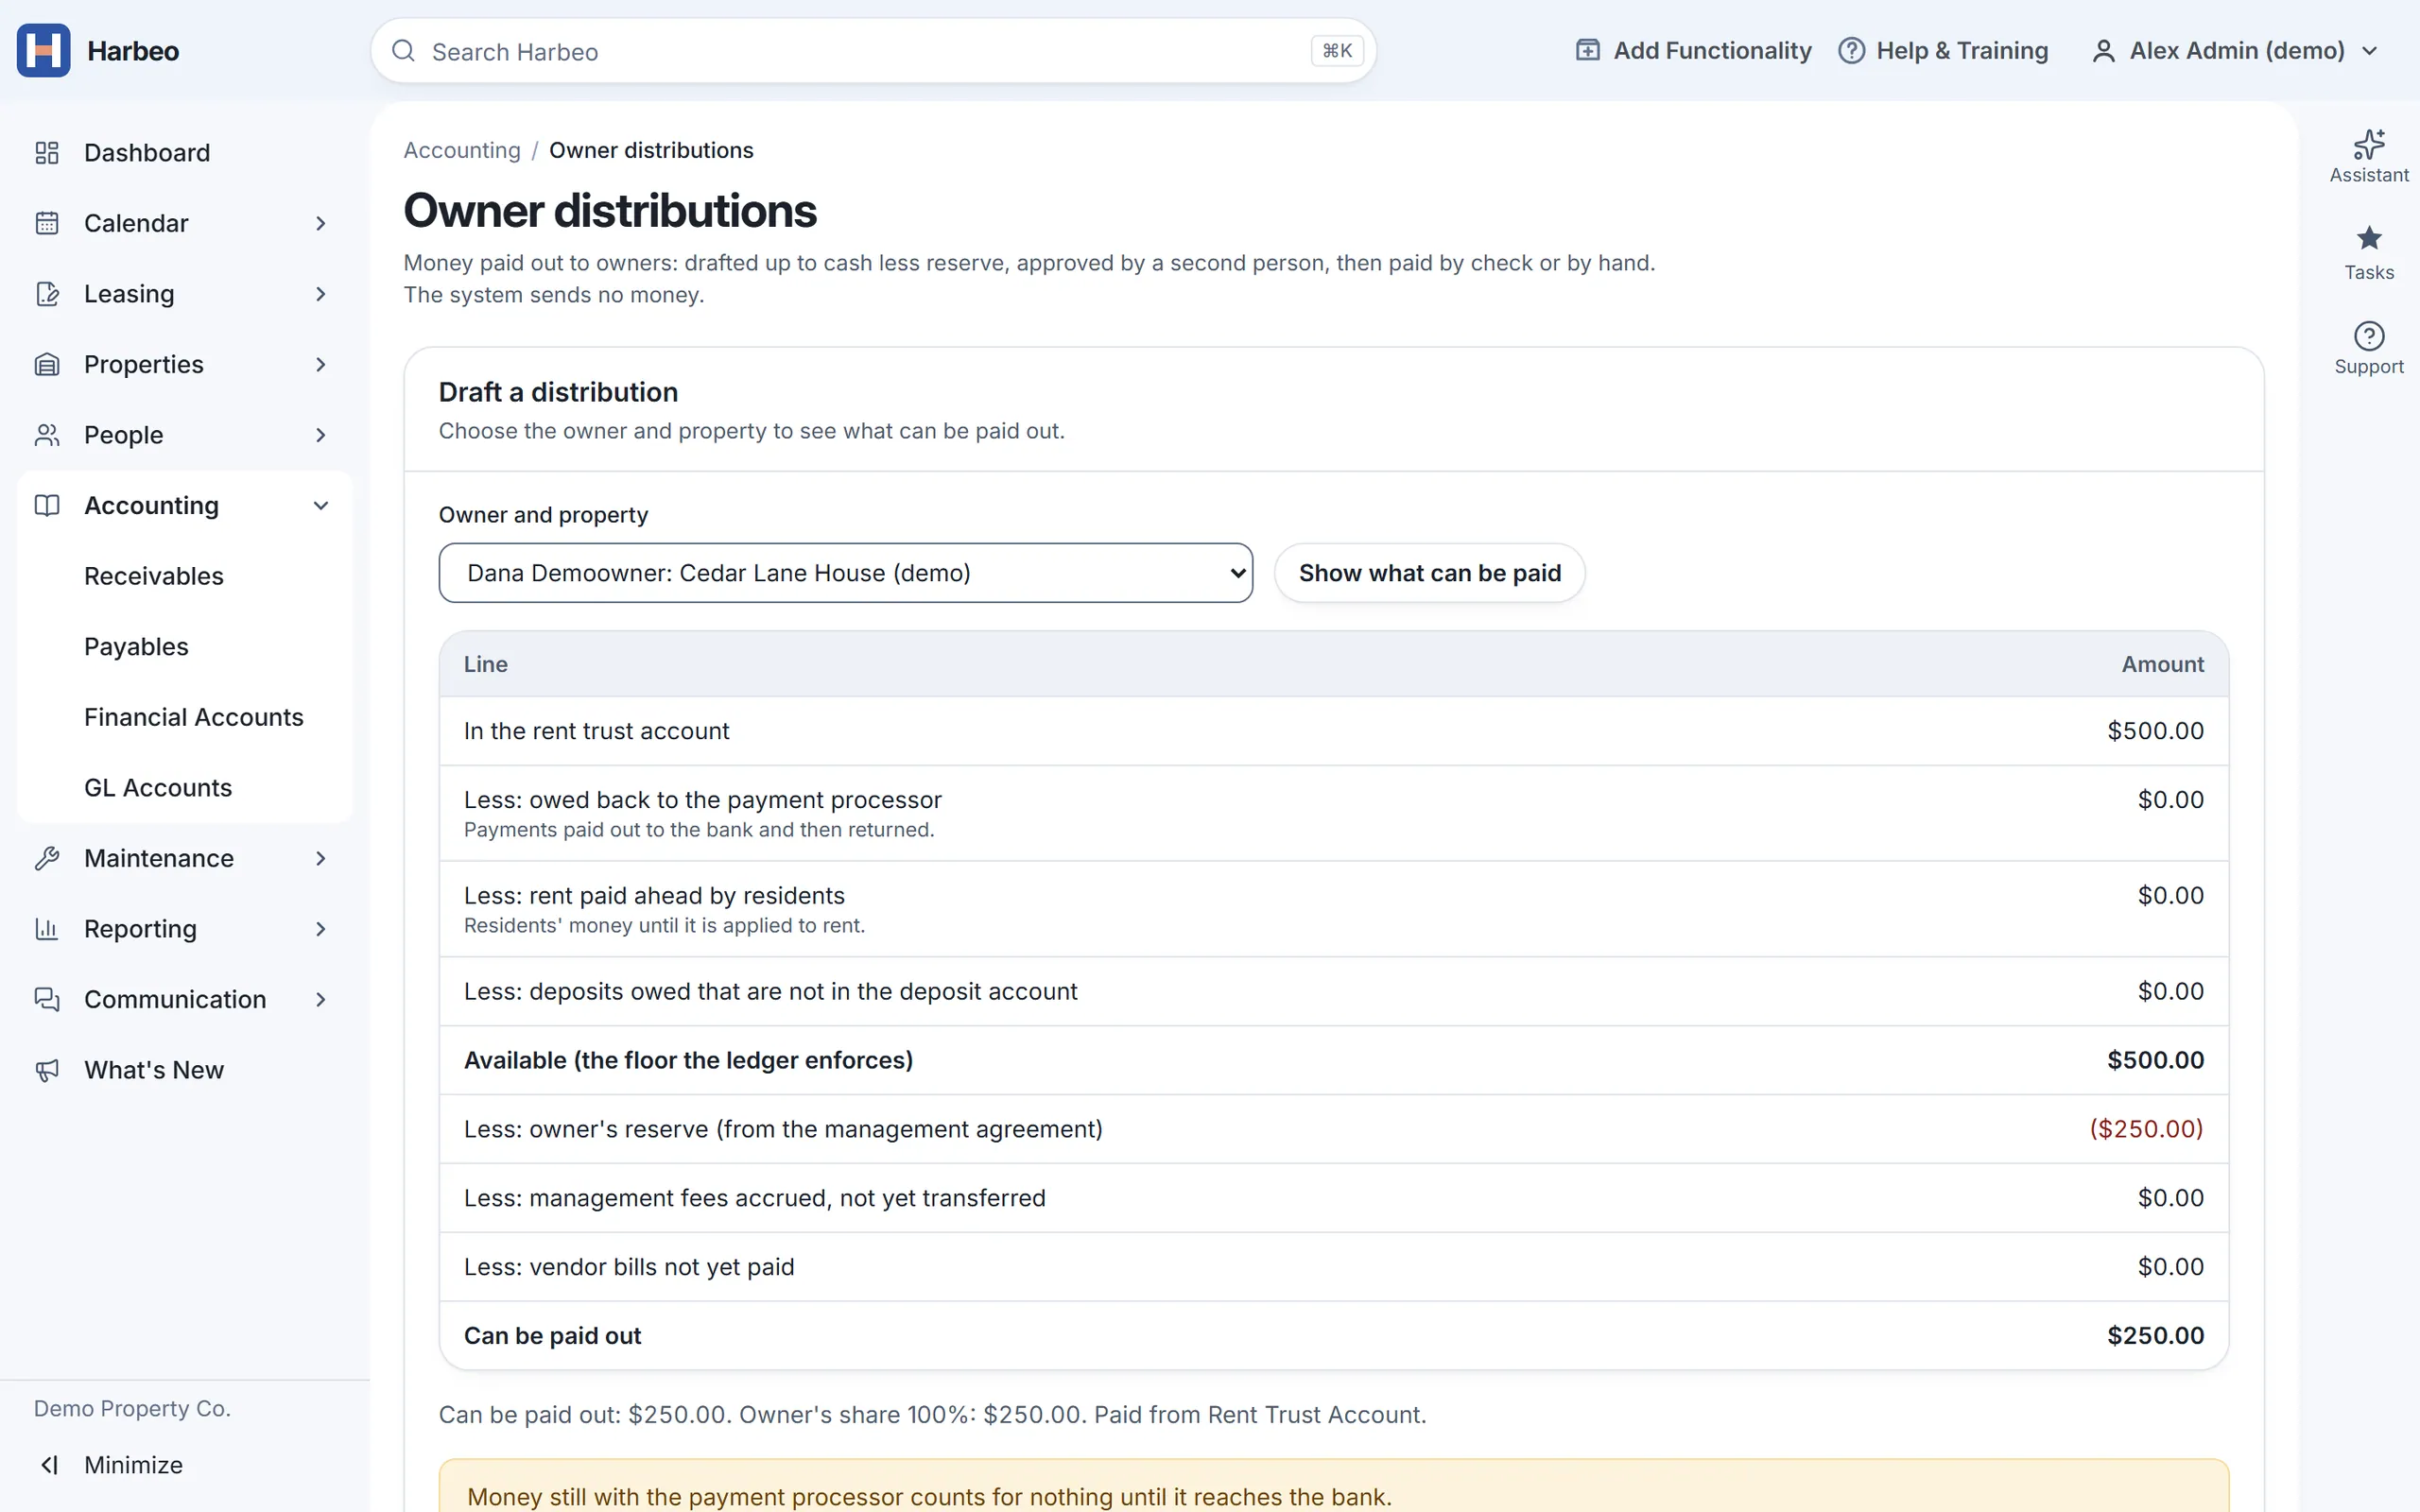Collapse the Accounting menu chevron
2420x1512 pixels.
tap(321, 505)
